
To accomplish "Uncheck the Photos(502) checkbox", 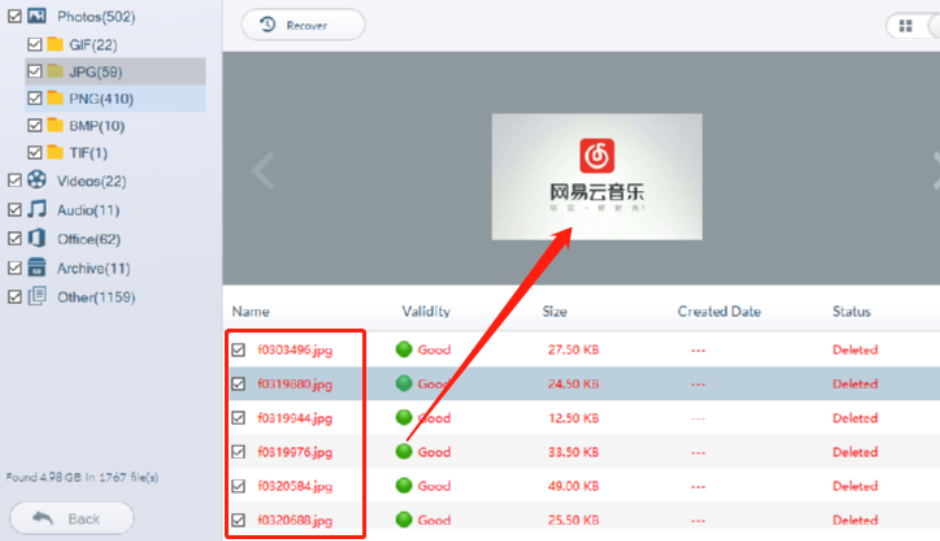I will (14, 16).
